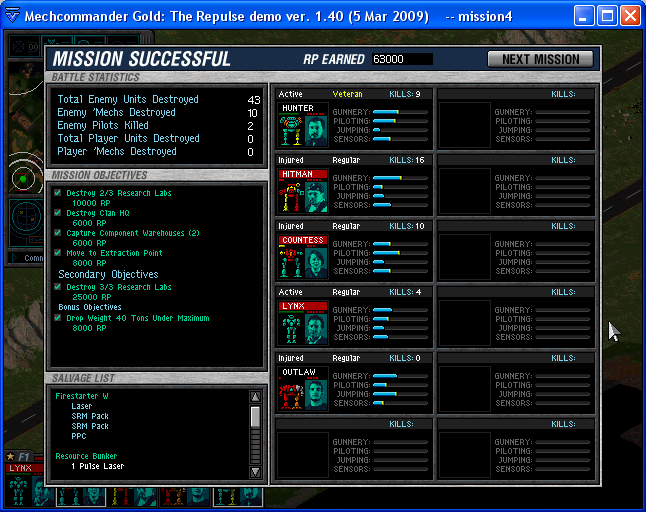Select Hunter's pilot portrait
This screenshot has width=646, height=512.
pyautogui.click(x=316, y=131)
